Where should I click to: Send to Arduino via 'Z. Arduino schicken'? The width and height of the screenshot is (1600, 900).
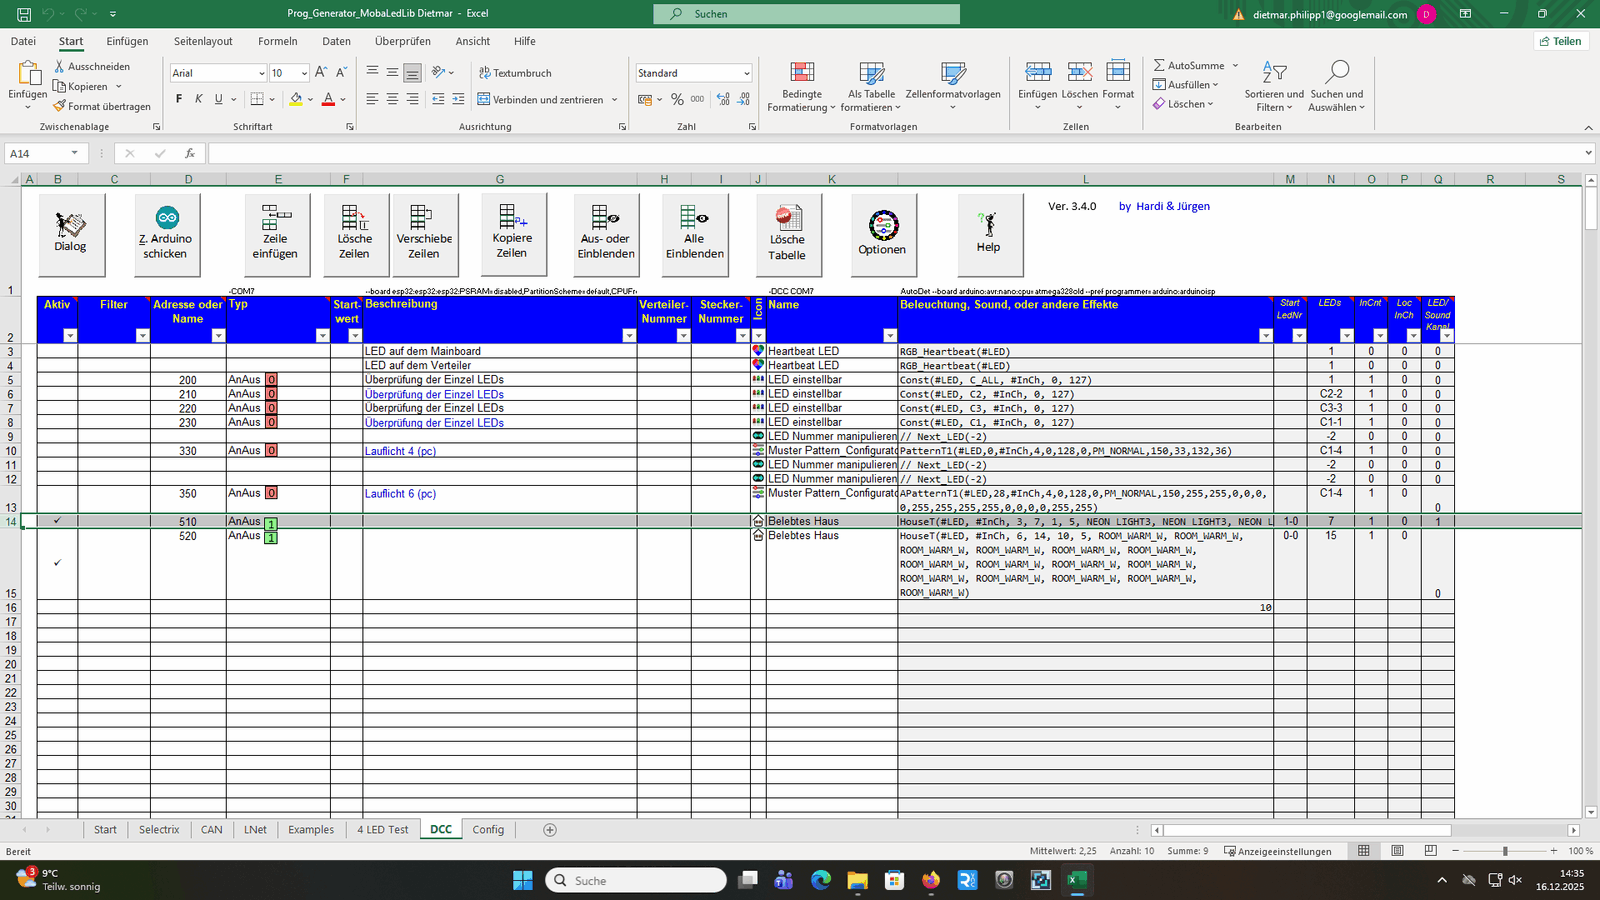click(x=167, y=218)
